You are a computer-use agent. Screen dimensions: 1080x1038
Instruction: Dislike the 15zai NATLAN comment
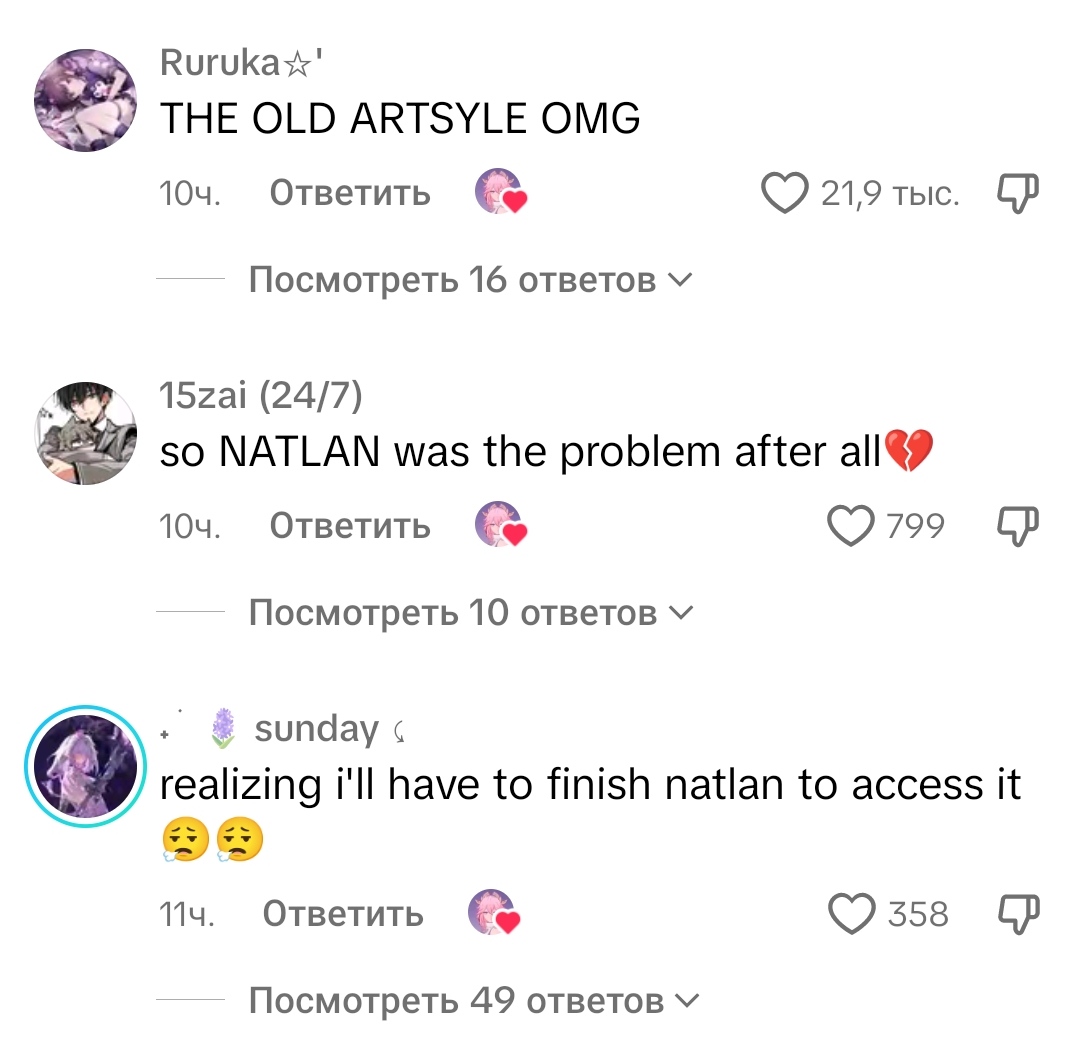[x=1018, y=526]
